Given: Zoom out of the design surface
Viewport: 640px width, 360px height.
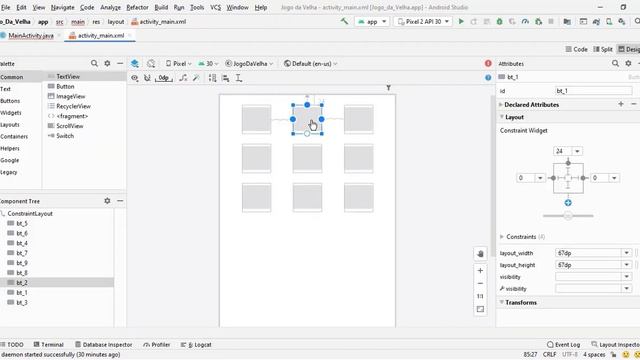Looking at the screenshot, I should click(x=480, y=283).
